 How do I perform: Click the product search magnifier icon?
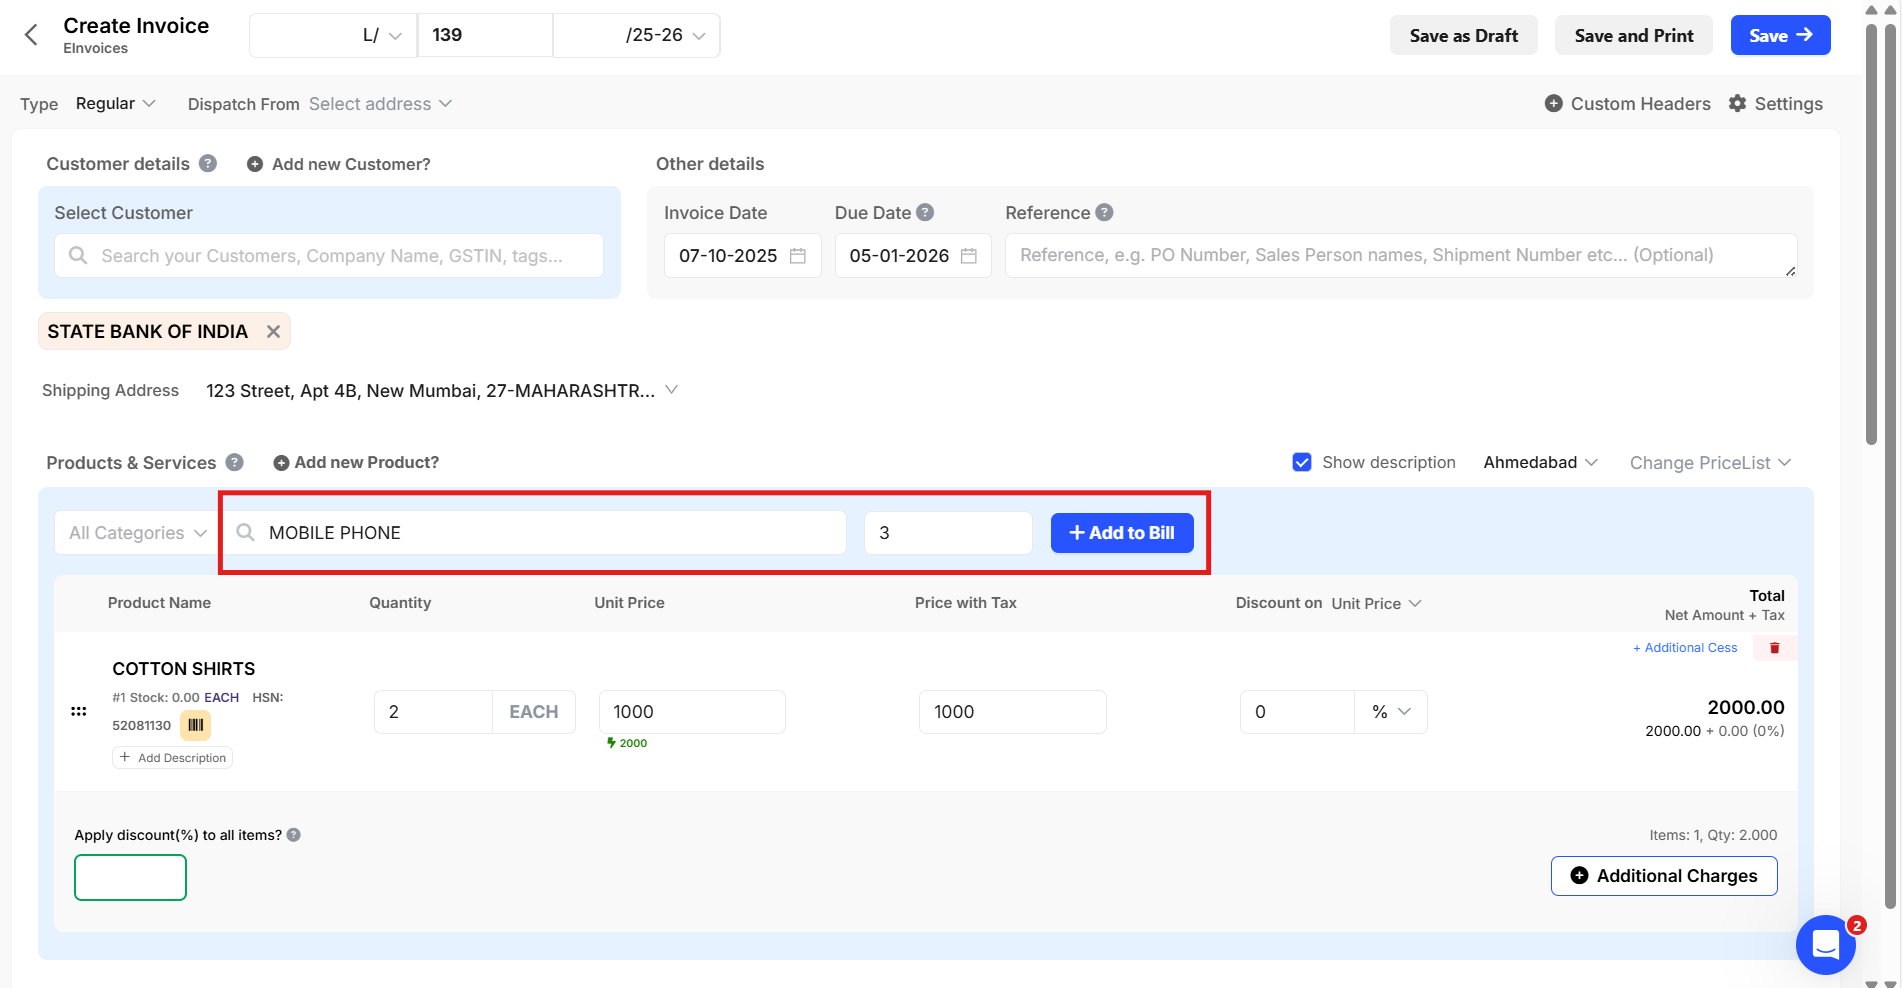pos(245,533)
